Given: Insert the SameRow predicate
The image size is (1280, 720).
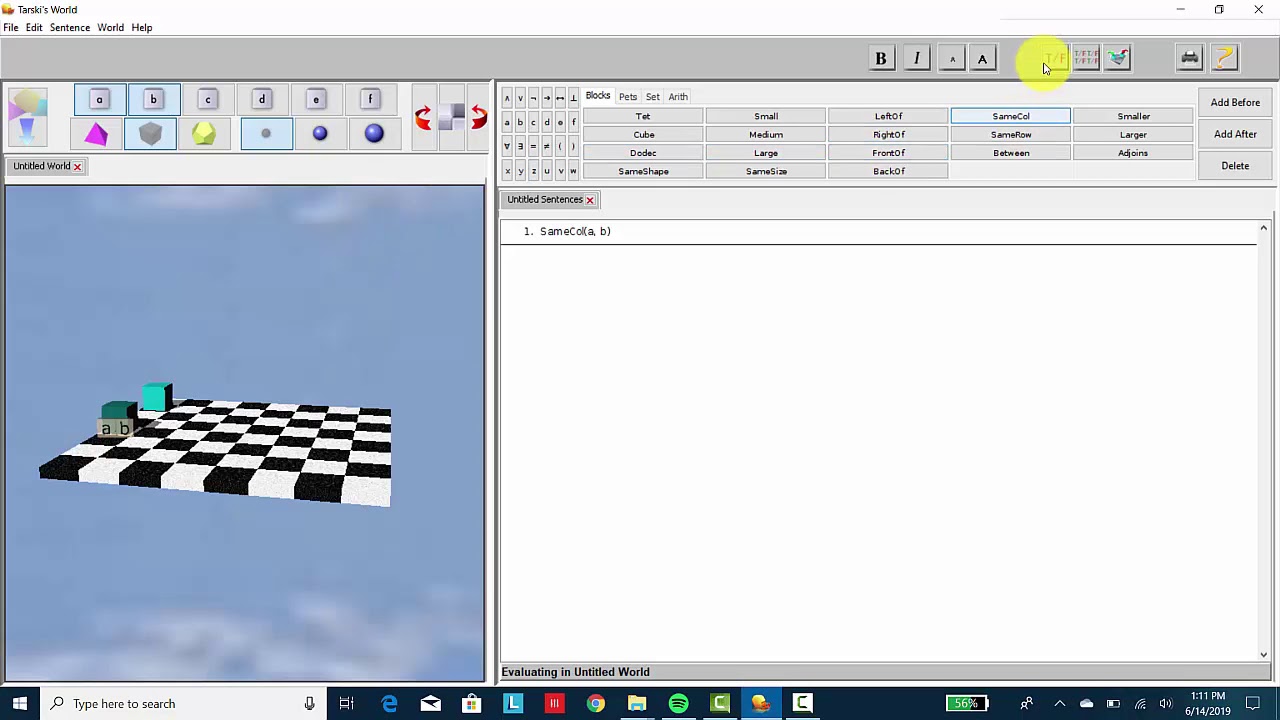Looking at the screenshot, I should point(1011,135).
